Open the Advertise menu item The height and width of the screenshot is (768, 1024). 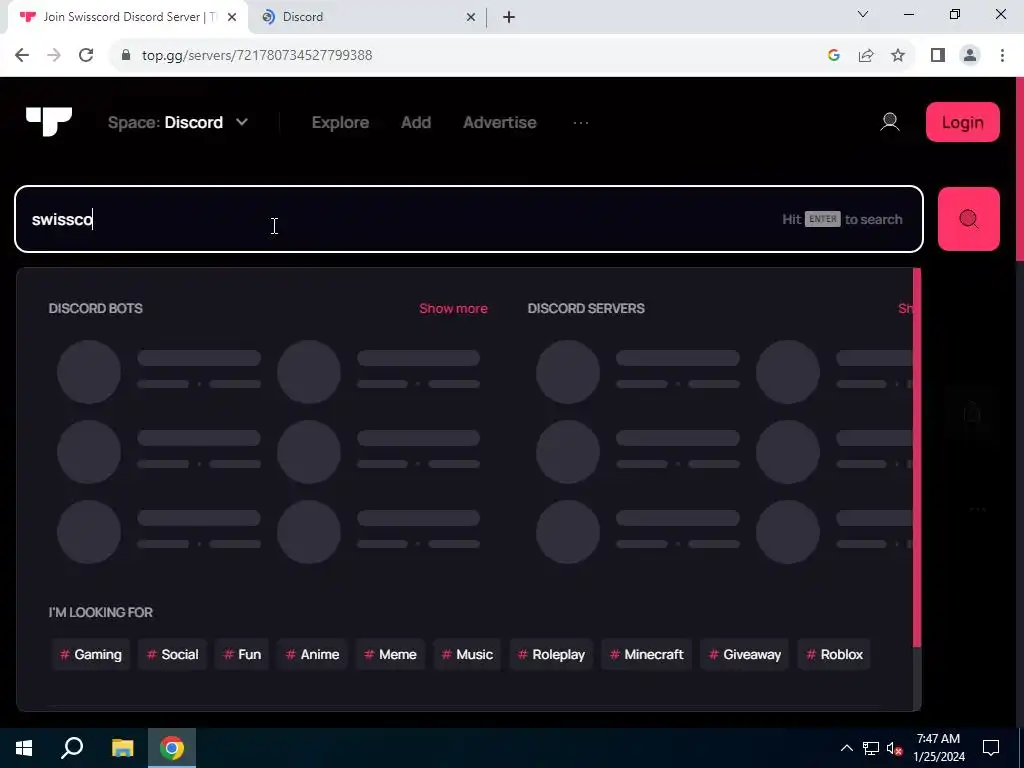tap(500, 122)
